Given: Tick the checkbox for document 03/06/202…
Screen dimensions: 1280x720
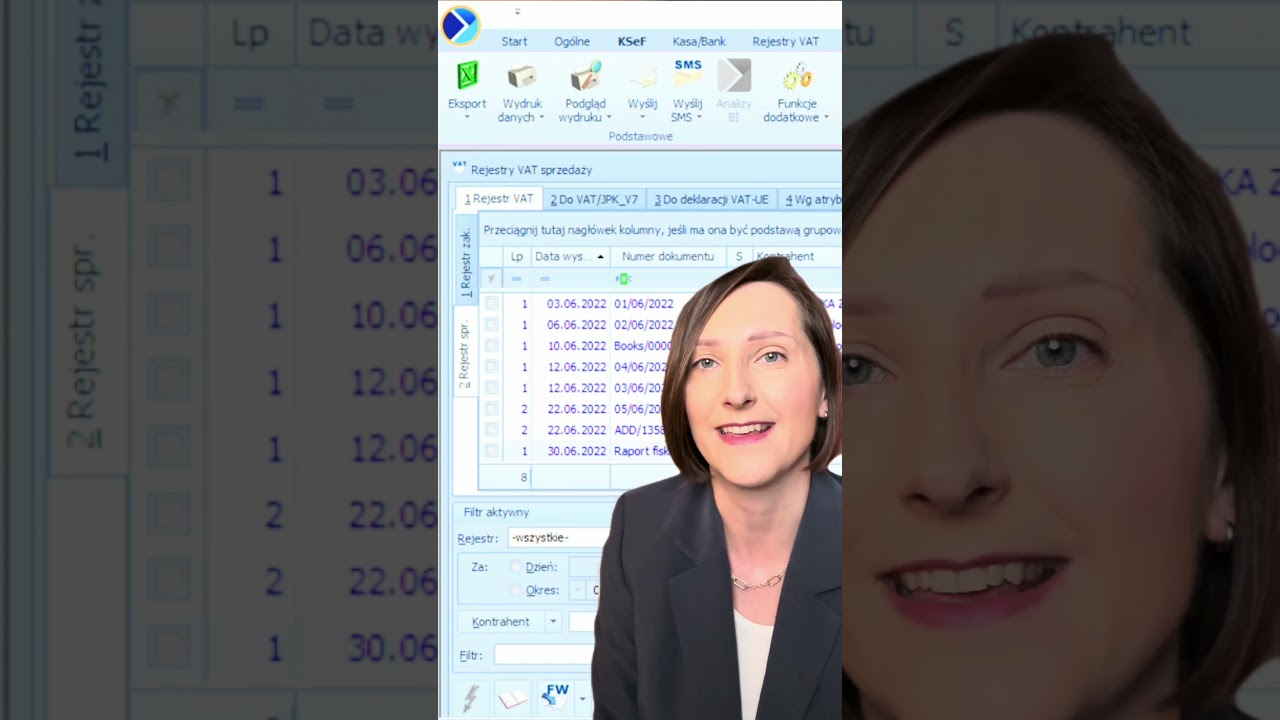Looking at the screenshot, I should coord(491,387).
